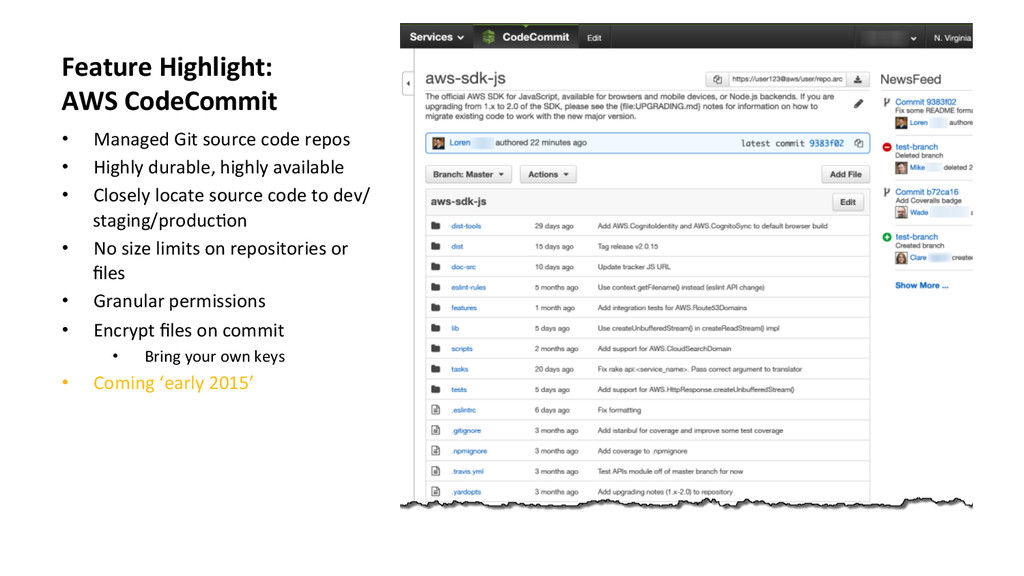This screenshot has width=1024, height=576.
Task: Open the .gitignore file link
Action: click(x=466, y=430)
